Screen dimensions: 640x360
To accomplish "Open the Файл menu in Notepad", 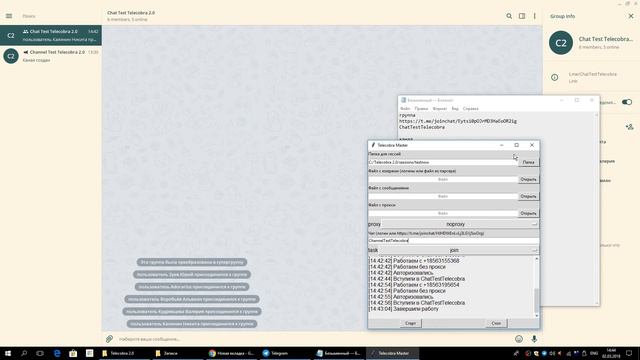I will click(x=405, y=109).
